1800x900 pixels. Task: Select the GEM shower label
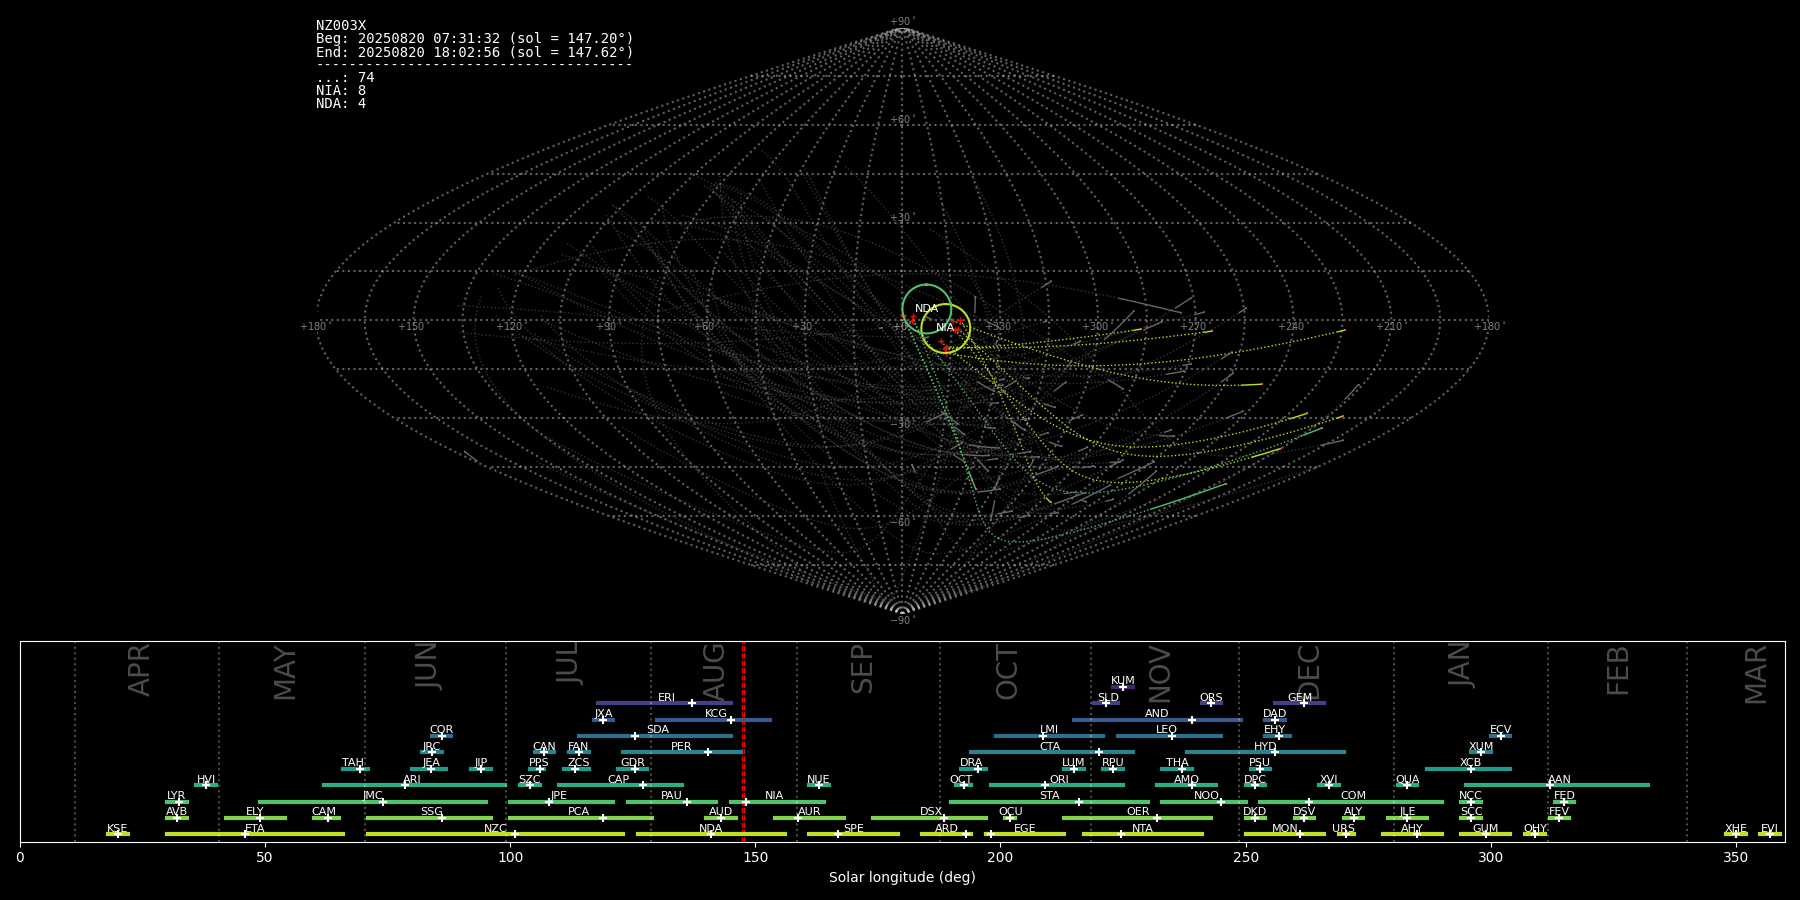click(x=1299, y=698)
